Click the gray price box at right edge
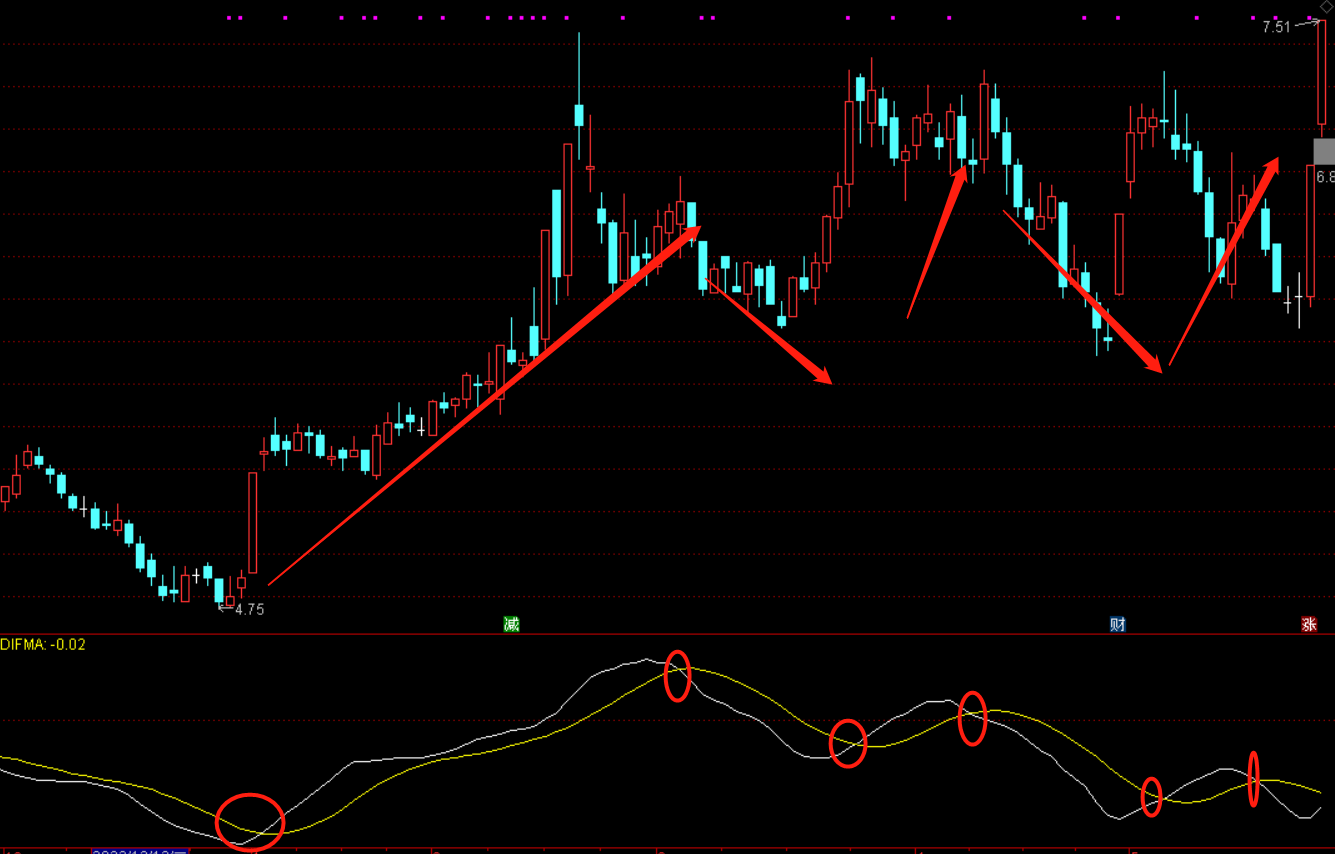1335x854 pixels. click(x=1323, y=152)
